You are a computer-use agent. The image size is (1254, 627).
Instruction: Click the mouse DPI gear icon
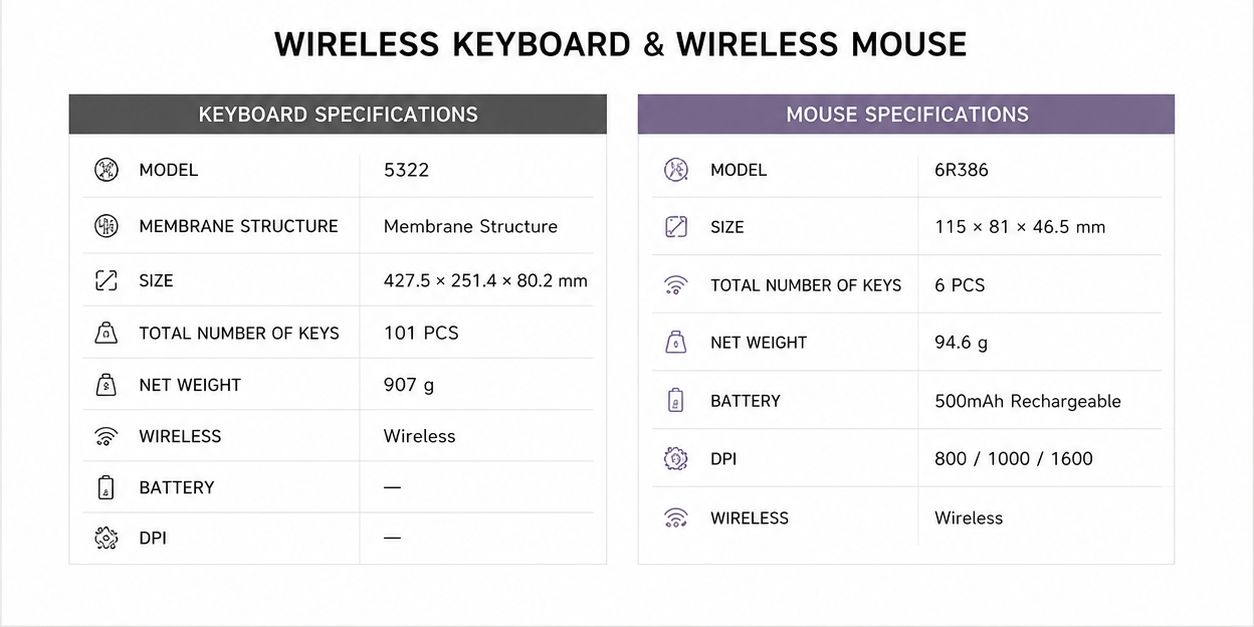(676, 459)
